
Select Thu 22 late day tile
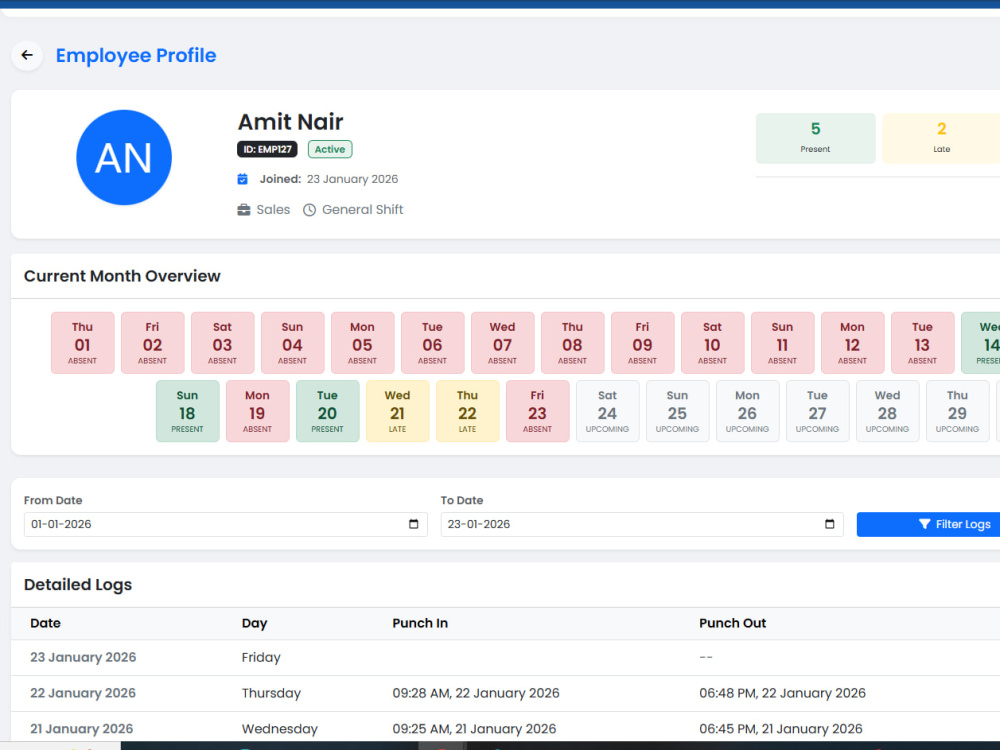click(x=467, y=411)
